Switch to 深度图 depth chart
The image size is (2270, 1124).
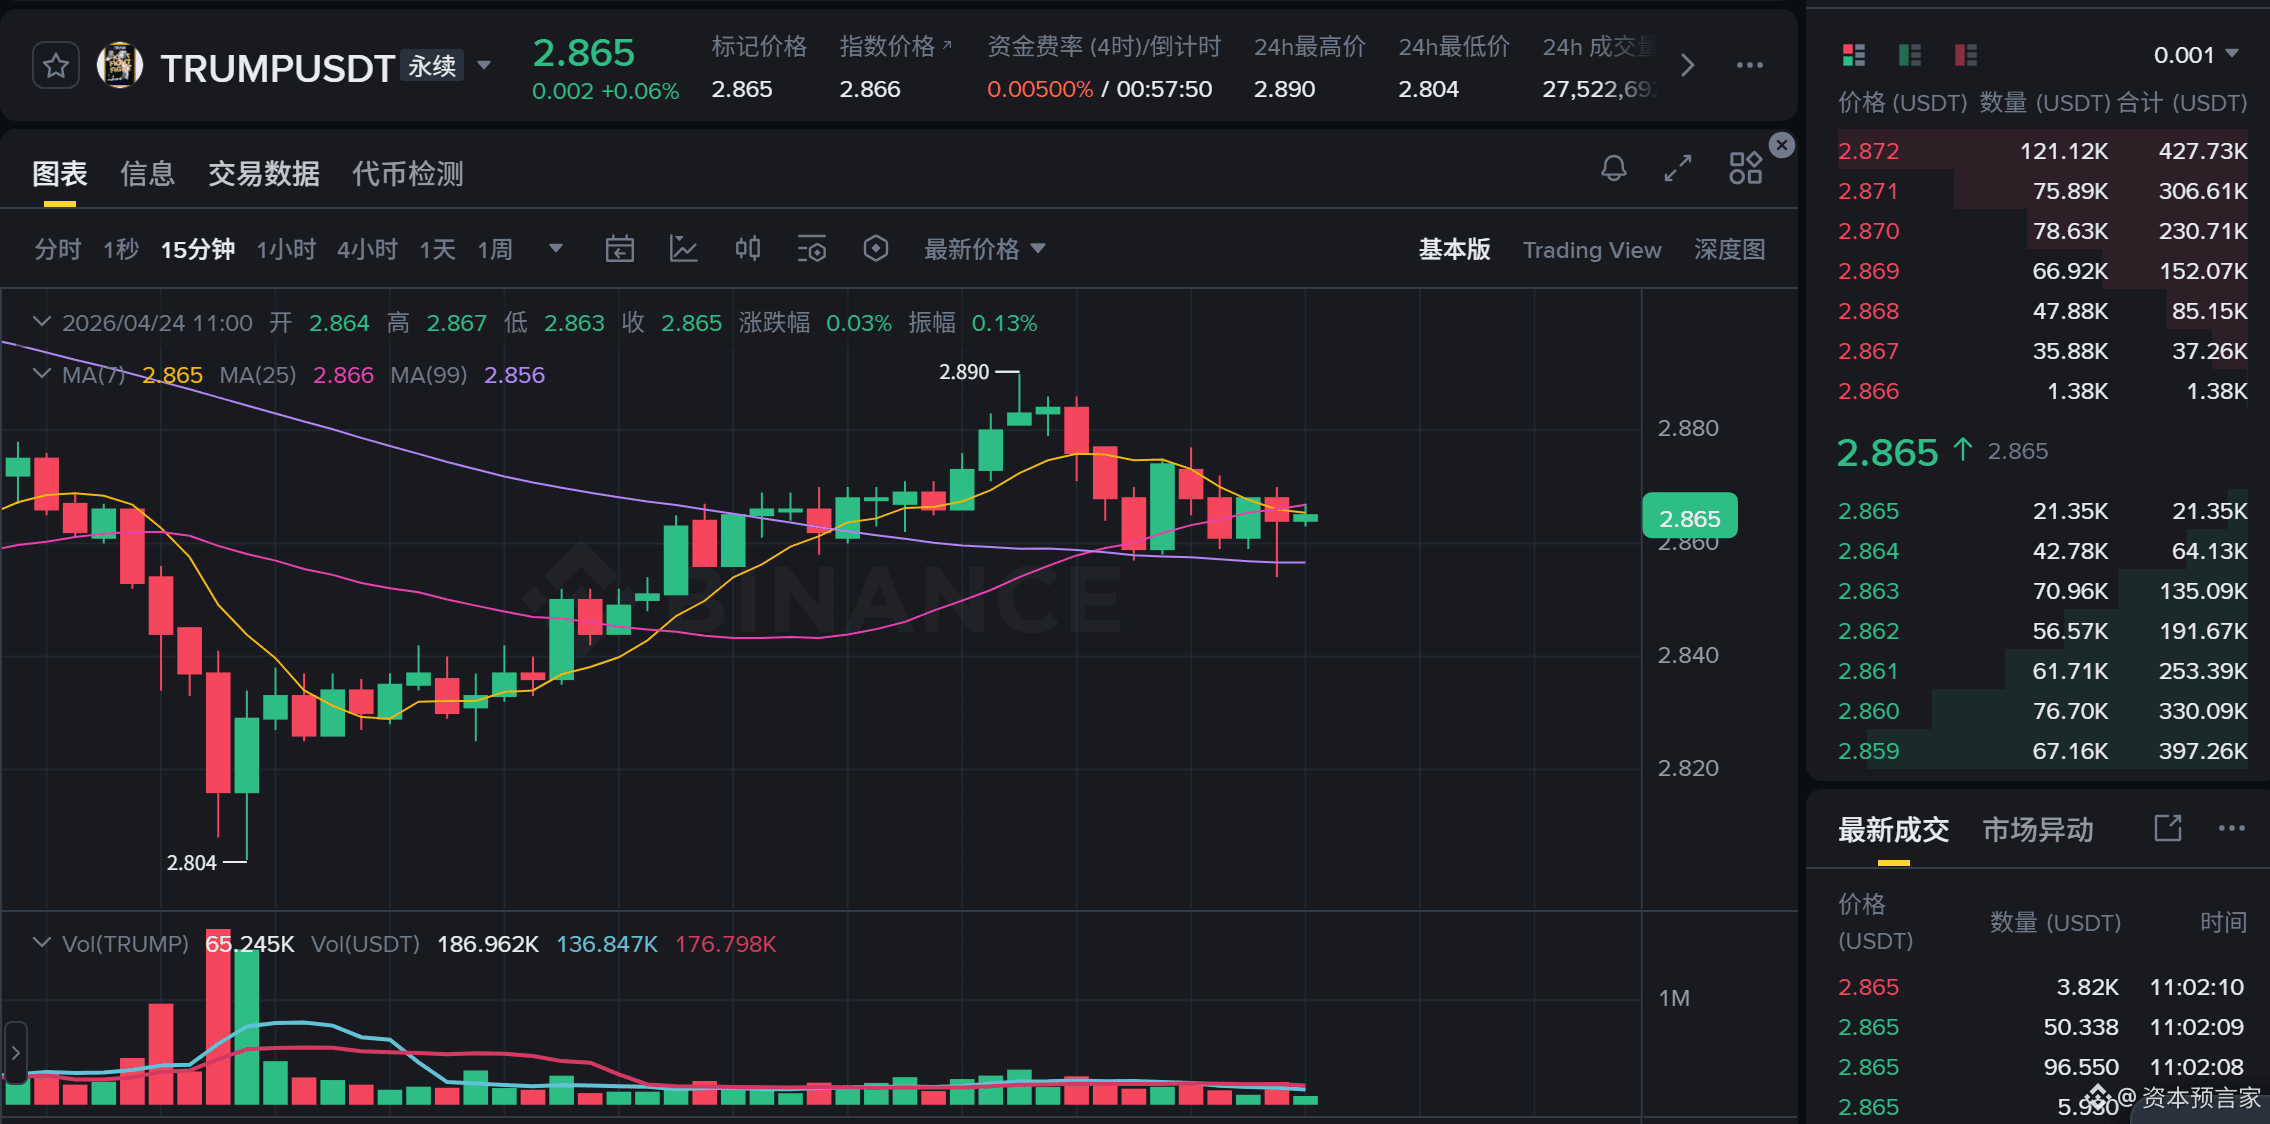point(1729,249)
